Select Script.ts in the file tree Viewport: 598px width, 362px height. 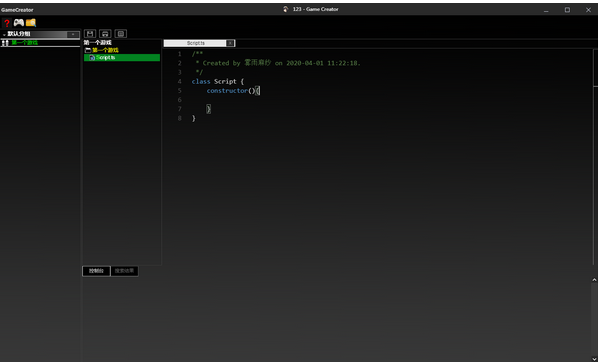point(122,58)
